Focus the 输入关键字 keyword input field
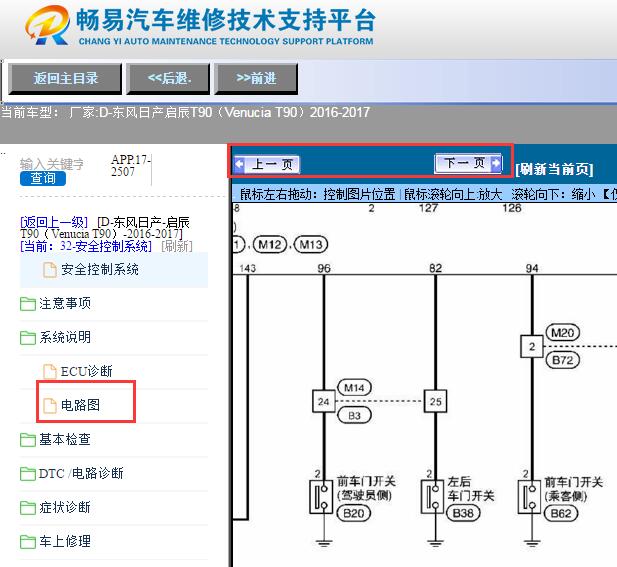Screen dimensions: 617x567 tap(52, 164)
